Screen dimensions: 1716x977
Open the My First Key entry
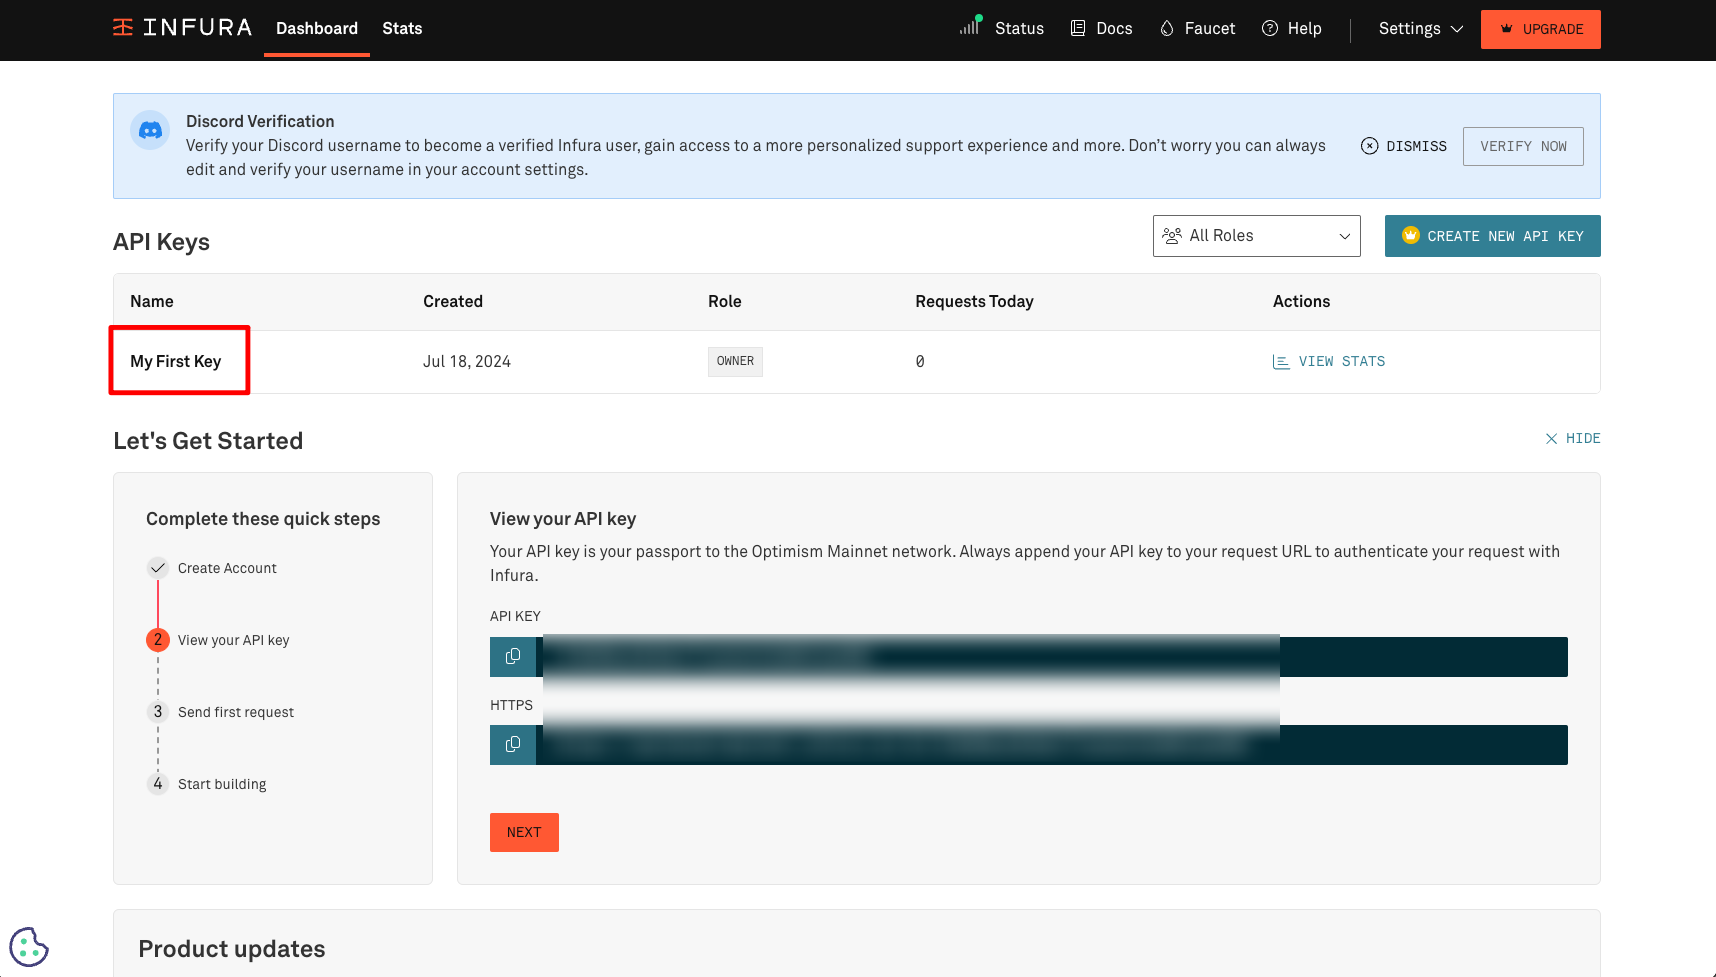click(176, 361)
